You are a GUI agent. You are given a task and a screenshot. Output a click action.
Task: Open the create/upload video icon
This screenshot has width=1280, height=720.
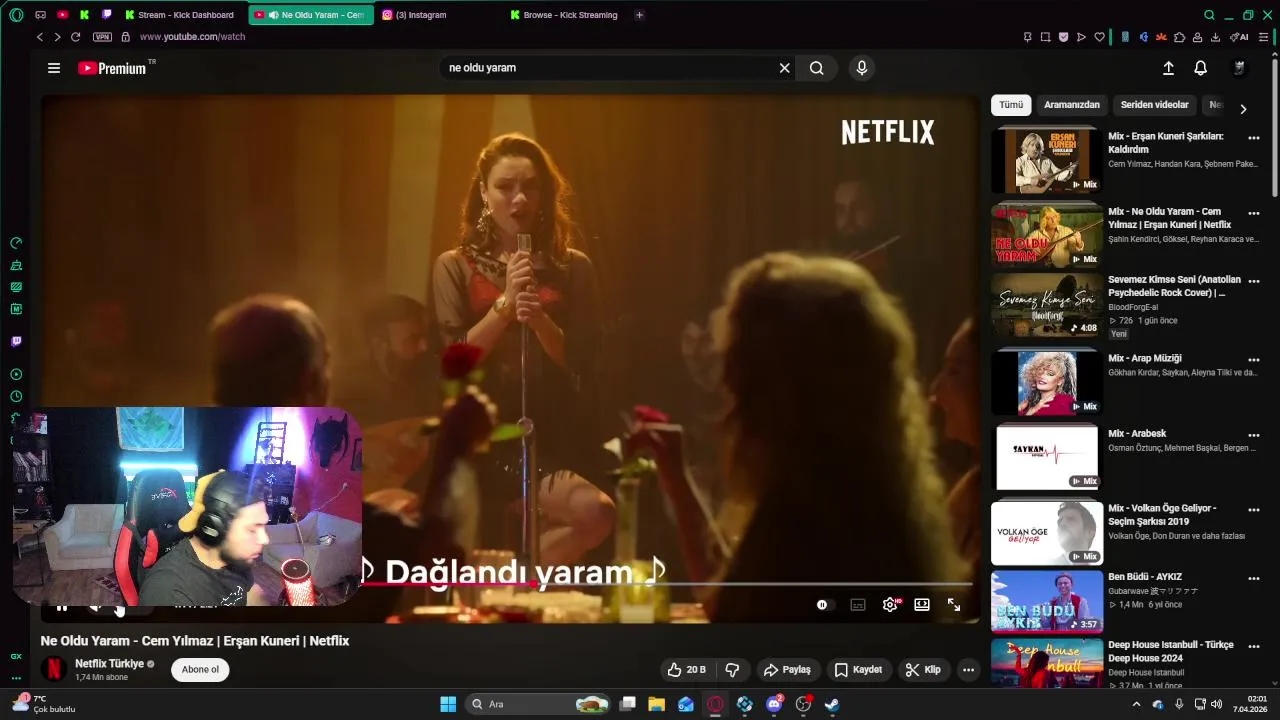(1168, 68)
